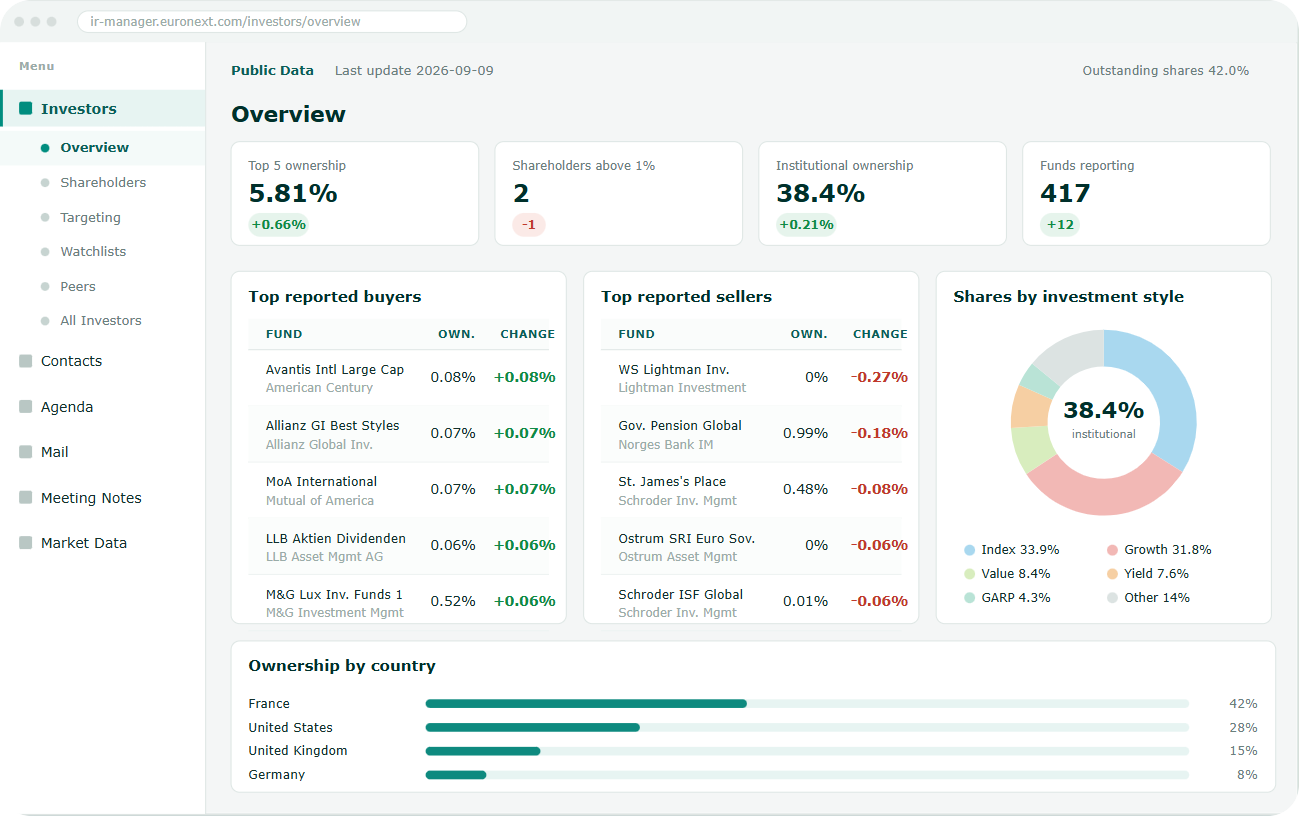Click the Other 14% legend swatch
1299x816 pixels.
[x=1112, y=598]
